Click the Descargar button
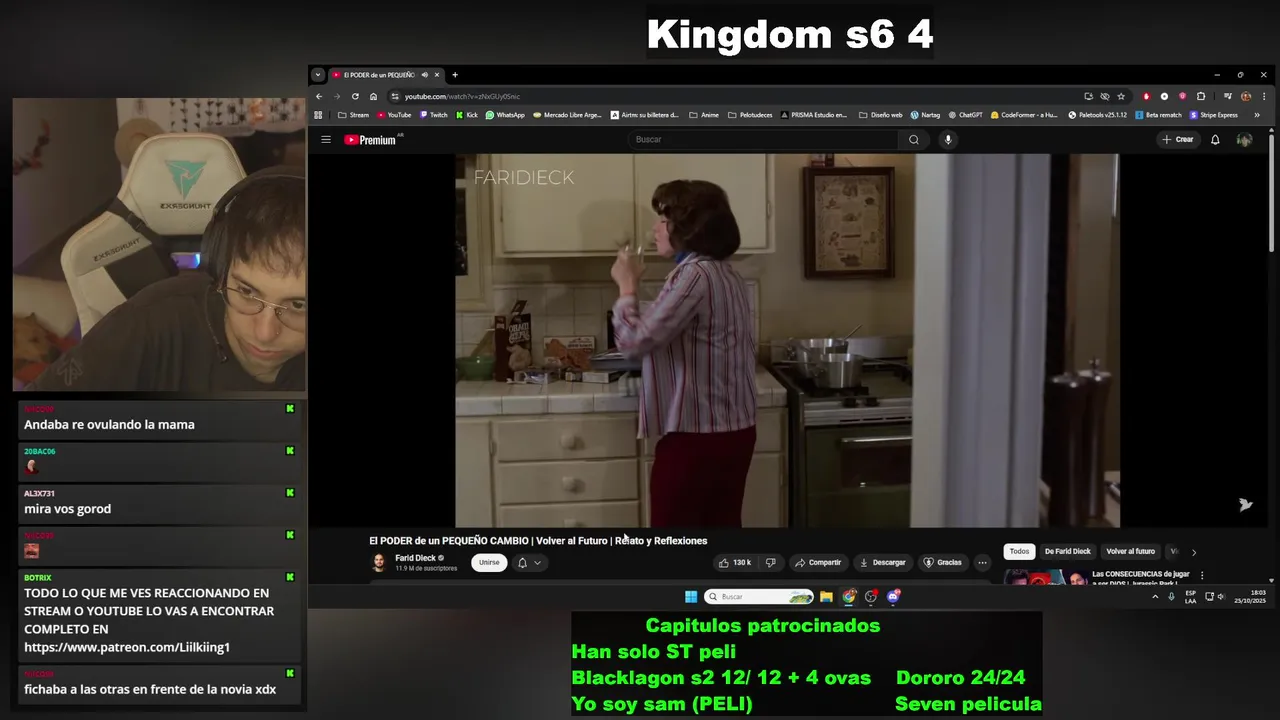This screenshot has width=1280, height=720. (x=882, y=563)
